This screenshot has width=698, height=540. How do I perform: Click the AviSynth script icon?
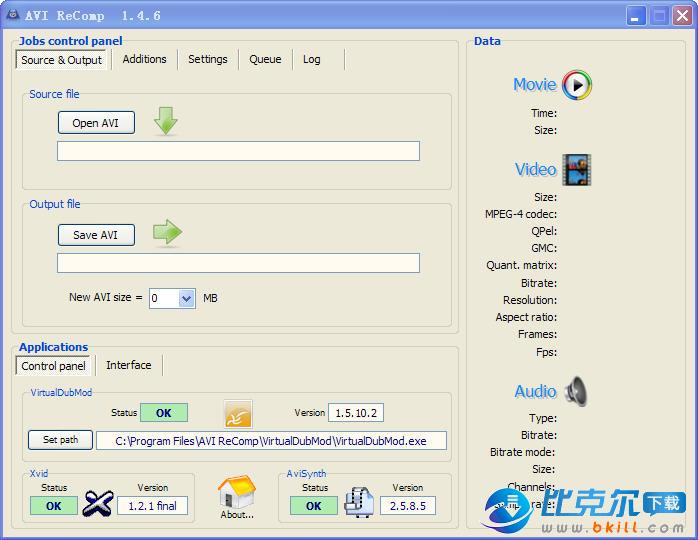[x=358, y=503]
